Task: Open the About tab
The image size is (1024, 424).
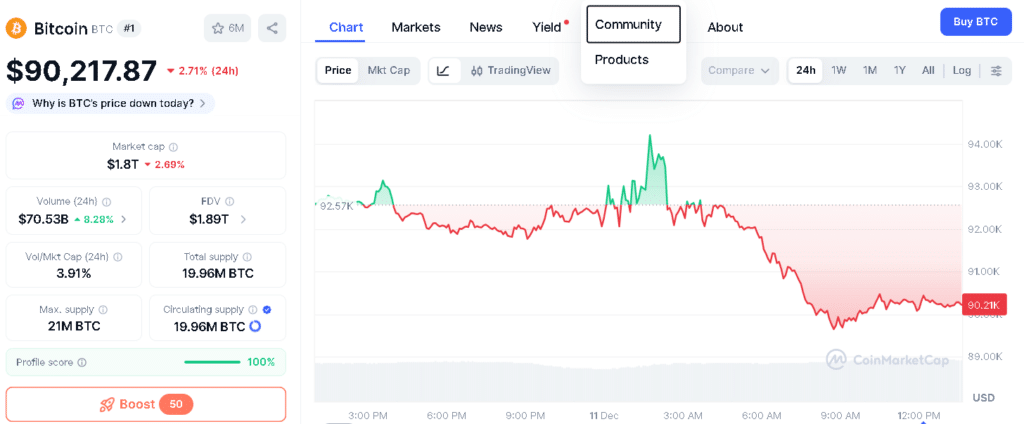Action: click(725, 27)
